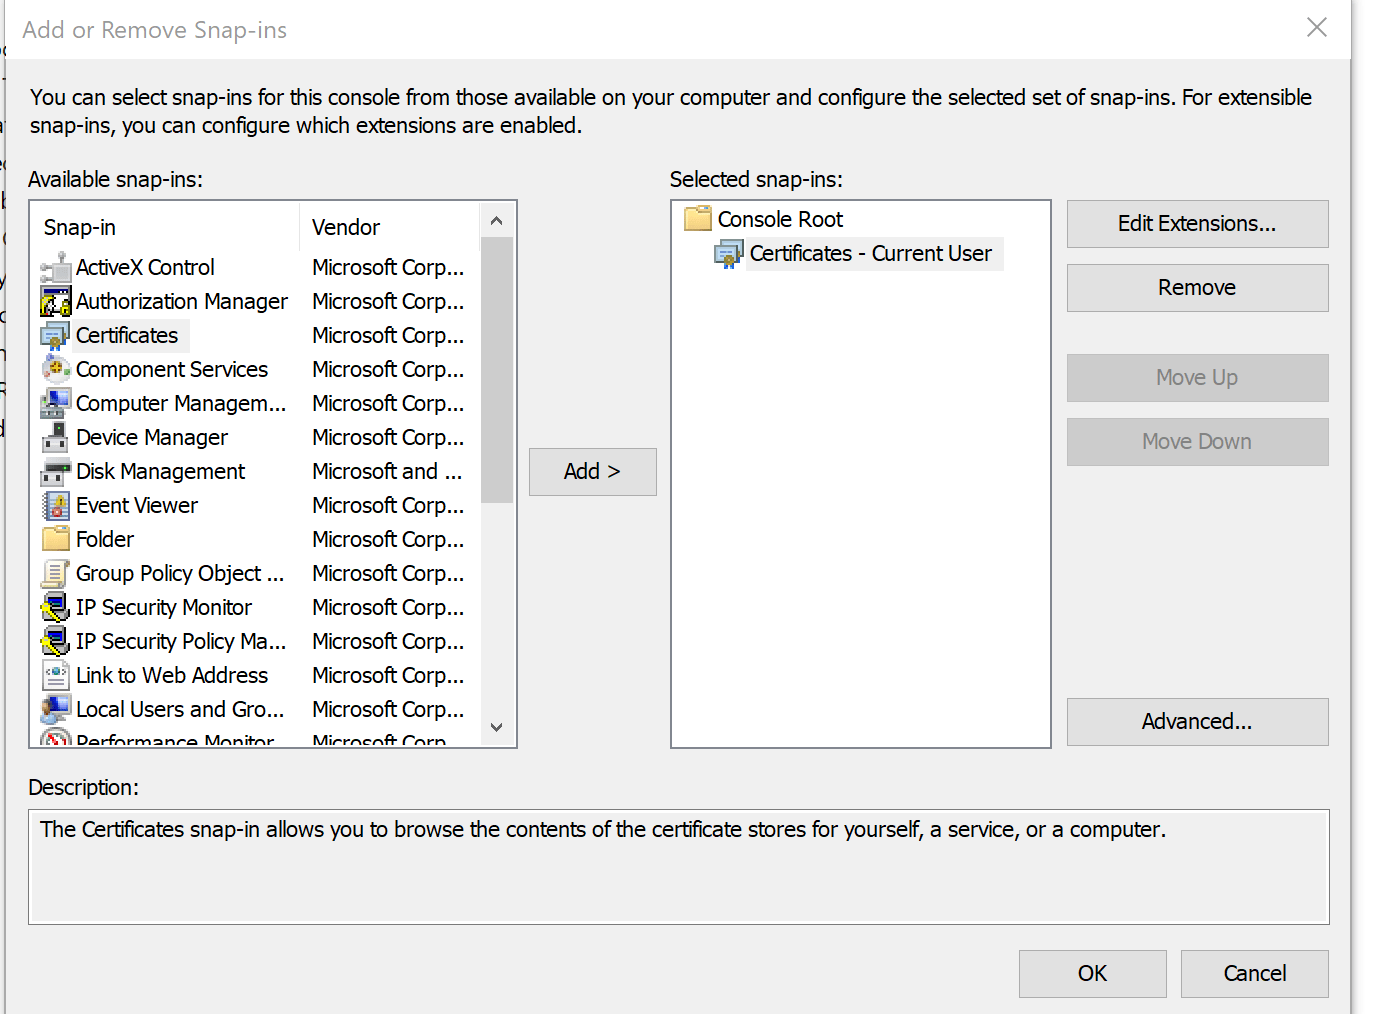The width and height of the screenshot is (1392, 1014).
Task: Confirm with the OK button
Action: [x=1091, y=974]
